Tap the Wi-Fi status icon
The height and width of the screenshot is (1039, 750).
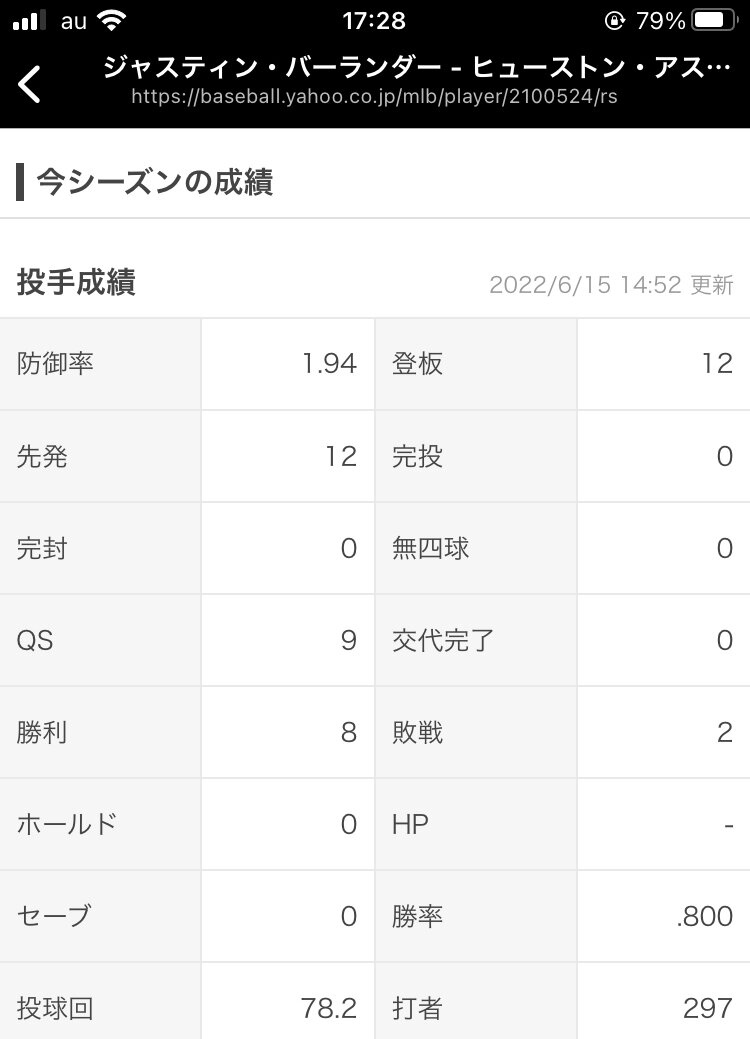112,20
